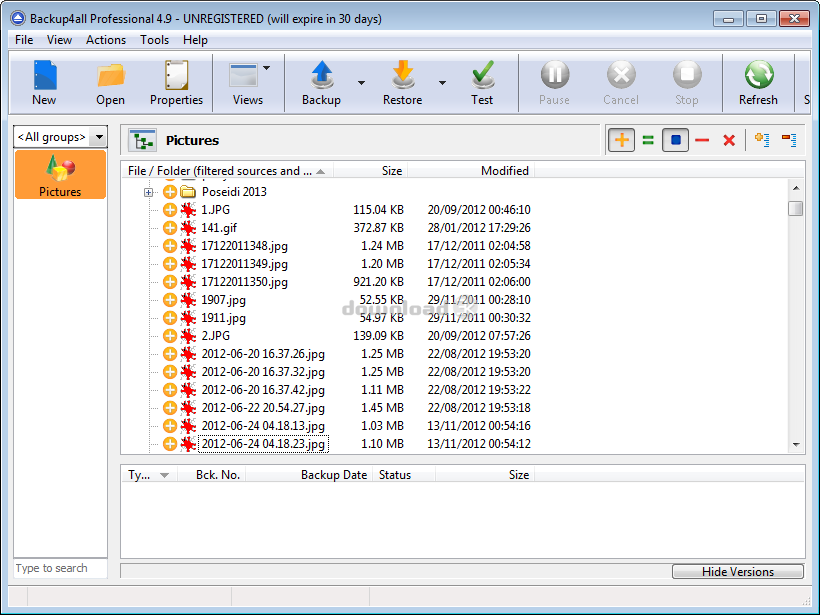Click the image icon of 141.gif
Screen dimensions: 820x615
click(x=188, y=228)
